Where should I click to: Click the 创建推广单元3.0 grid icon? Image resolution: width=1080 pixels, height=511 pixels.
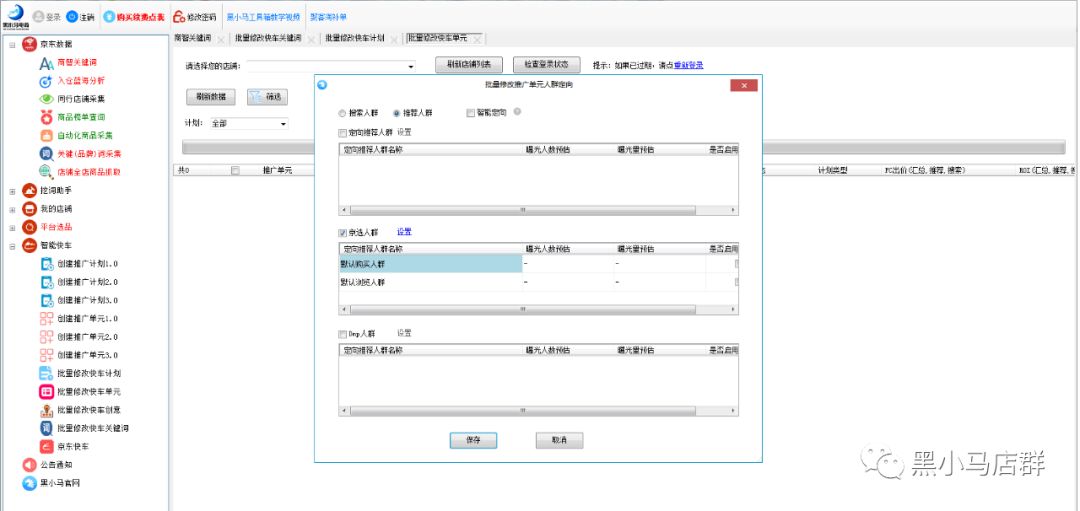(46, 355)
